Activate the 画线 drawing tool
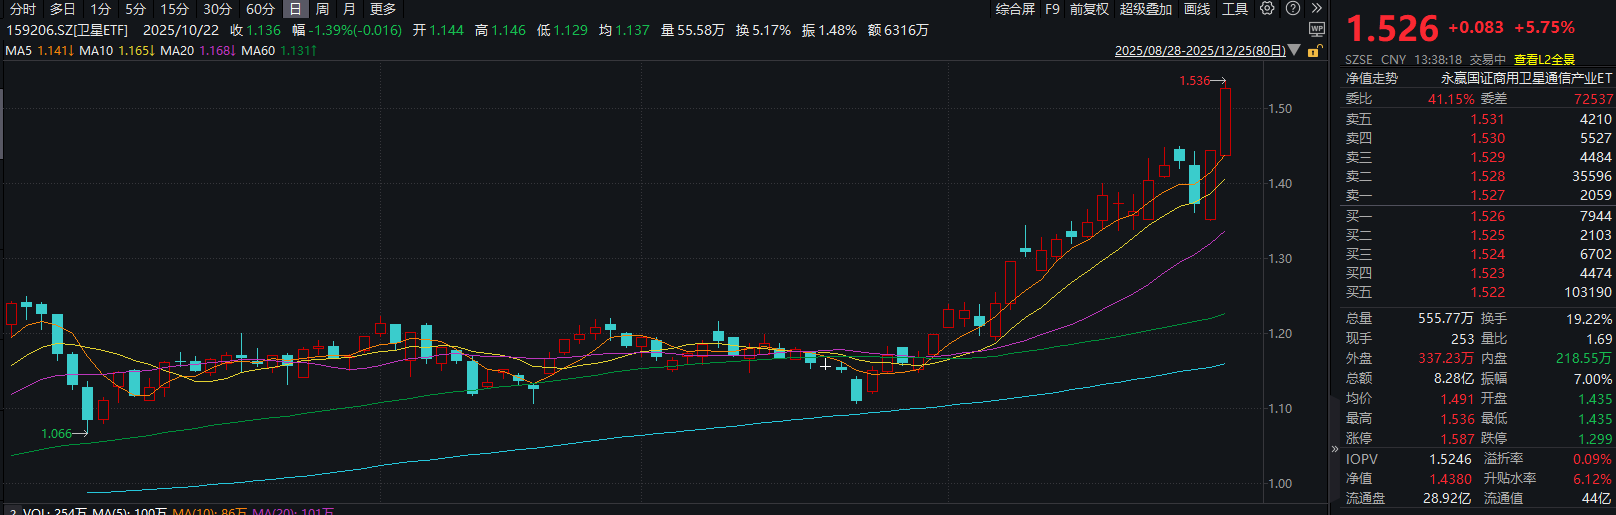 pyautogui.click(x=1197, y=9)
